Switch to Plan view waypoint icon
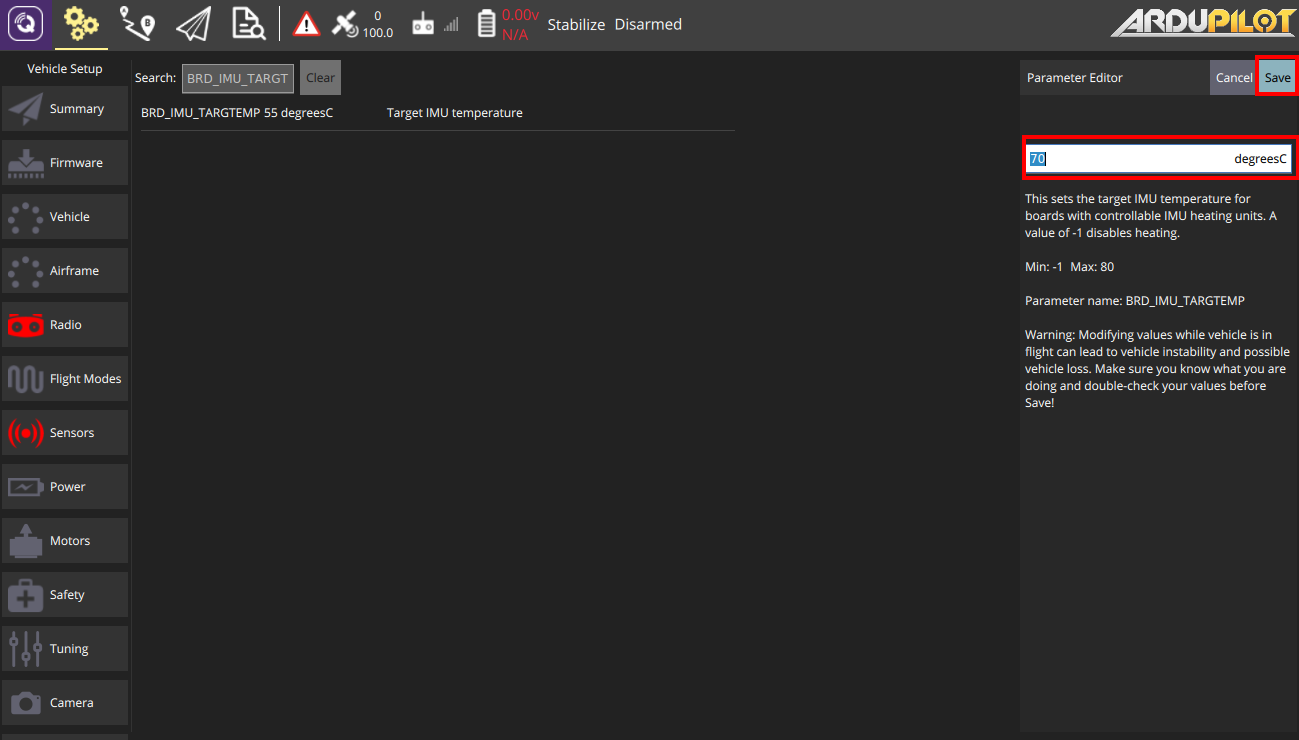Screen dimensions: 1299x740 point(137,24)
